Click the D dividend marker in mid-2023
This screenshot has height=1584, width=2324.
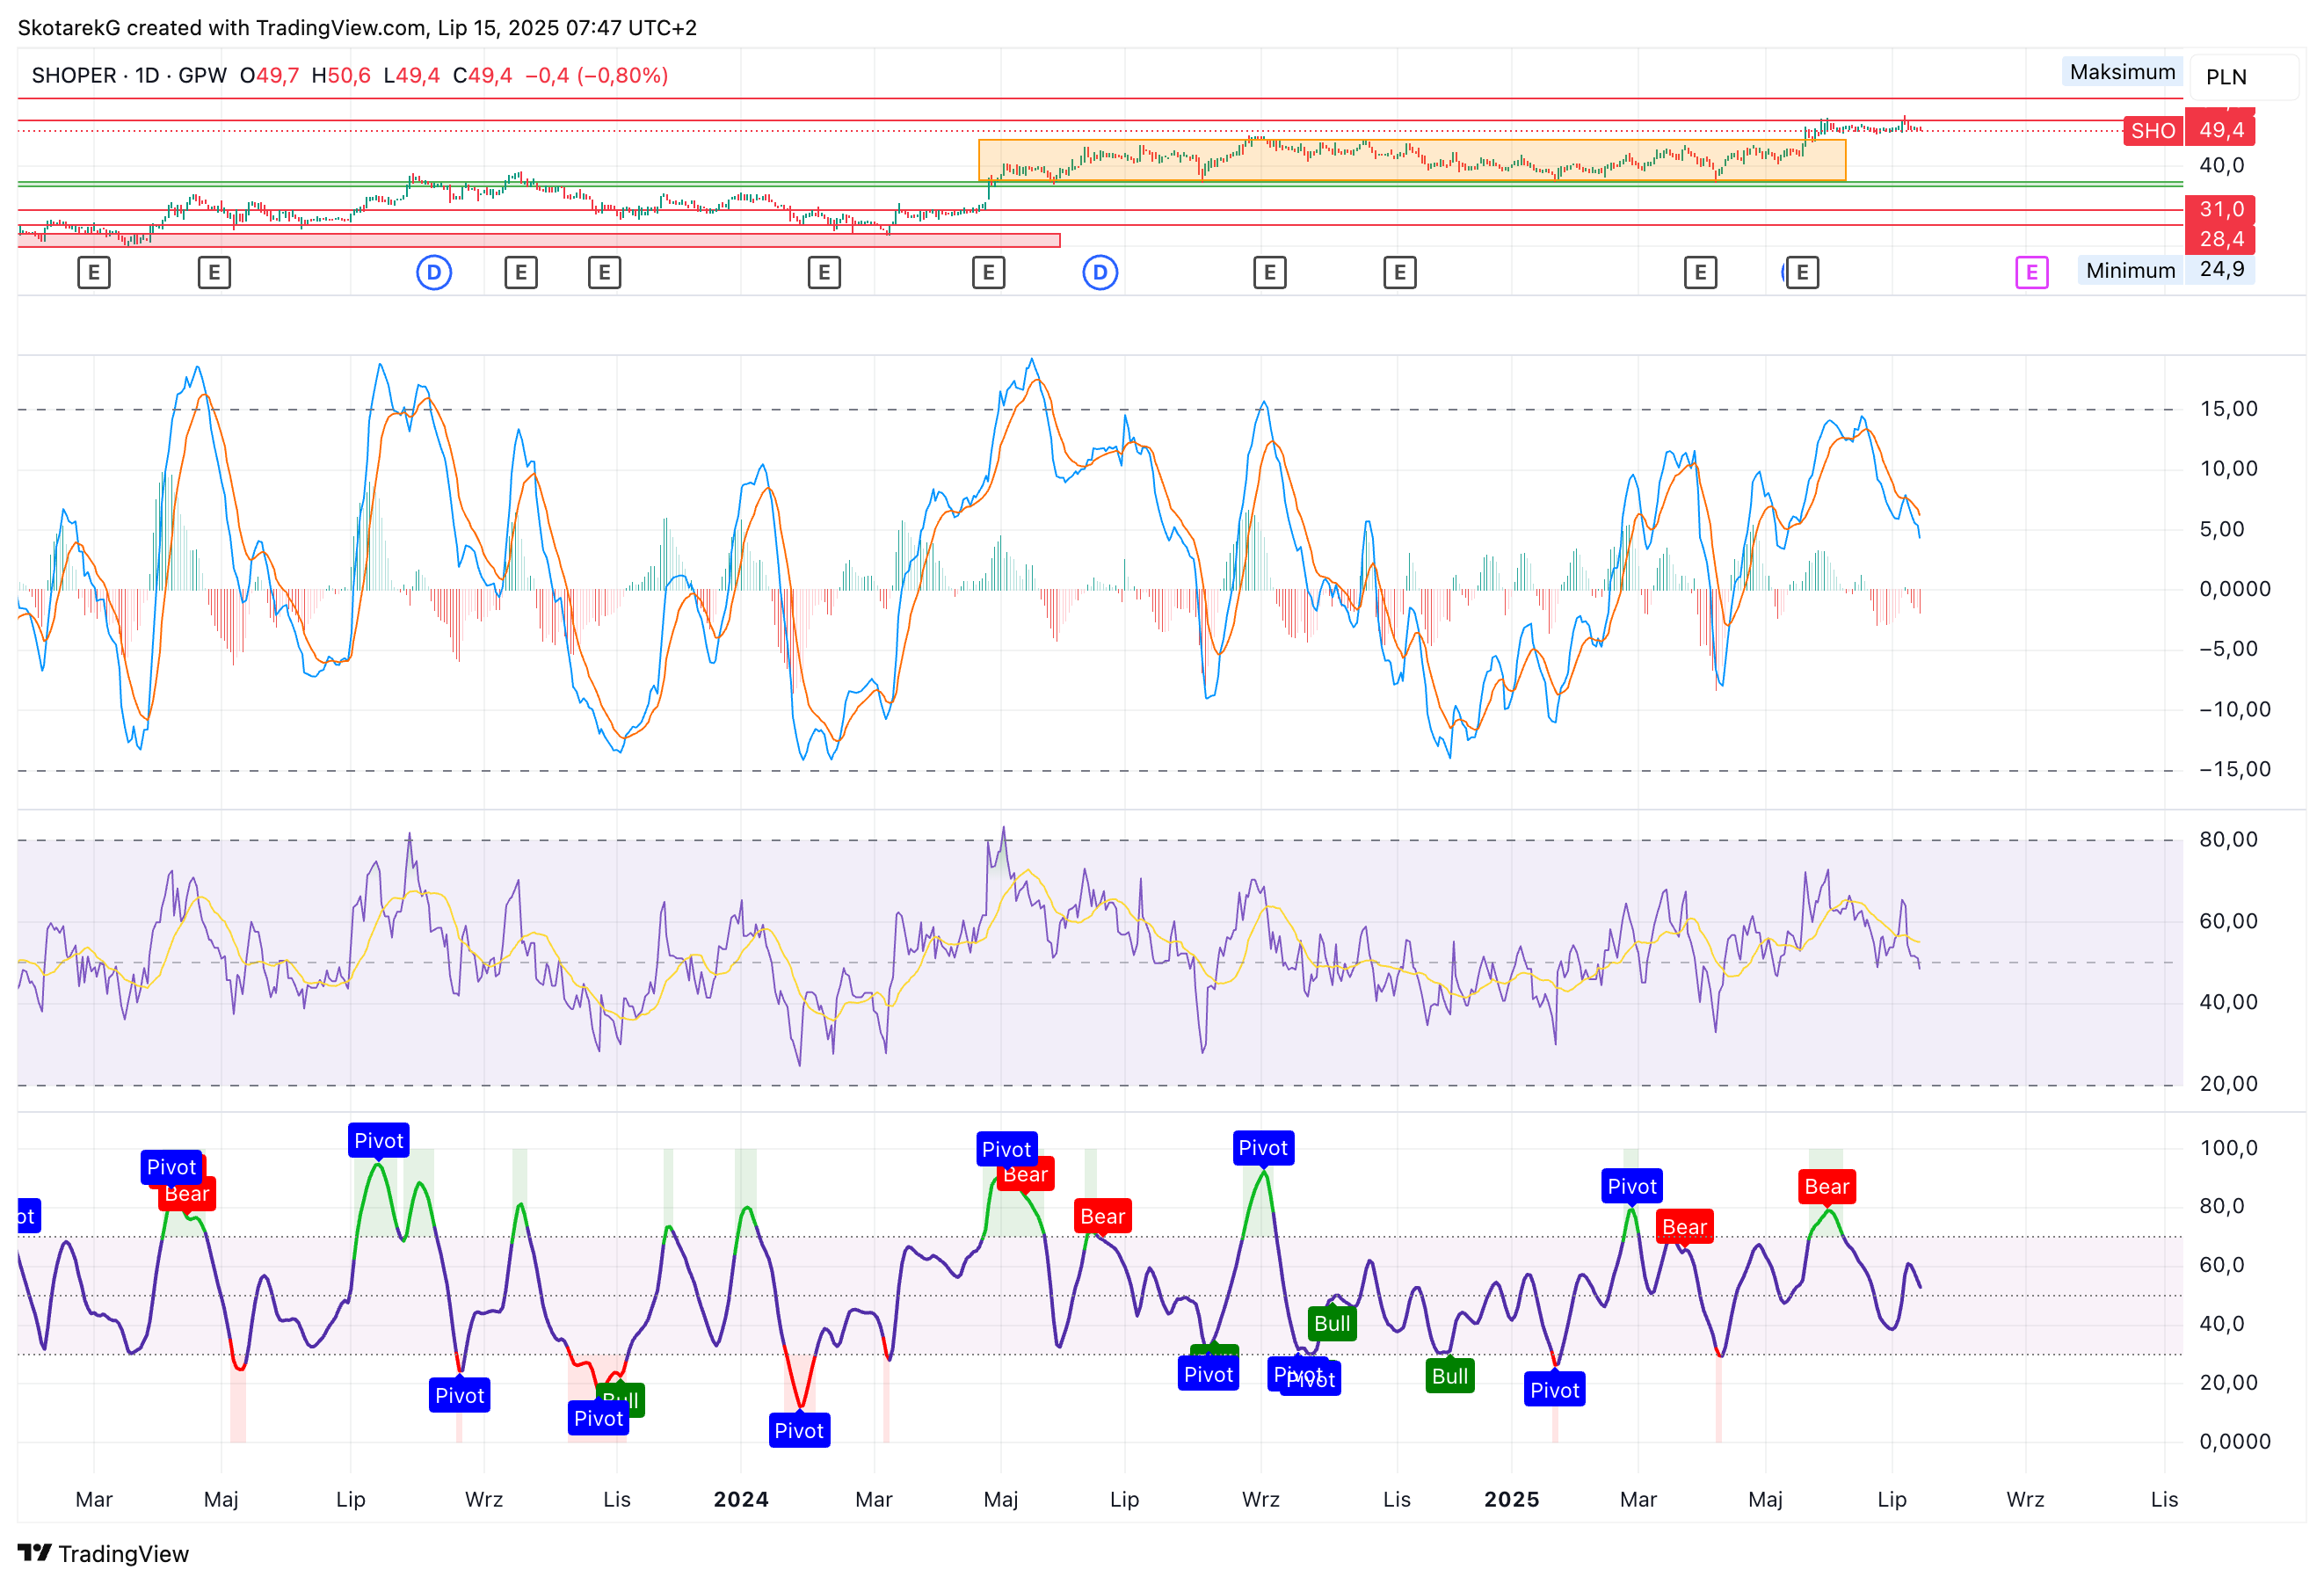(434, 272)
